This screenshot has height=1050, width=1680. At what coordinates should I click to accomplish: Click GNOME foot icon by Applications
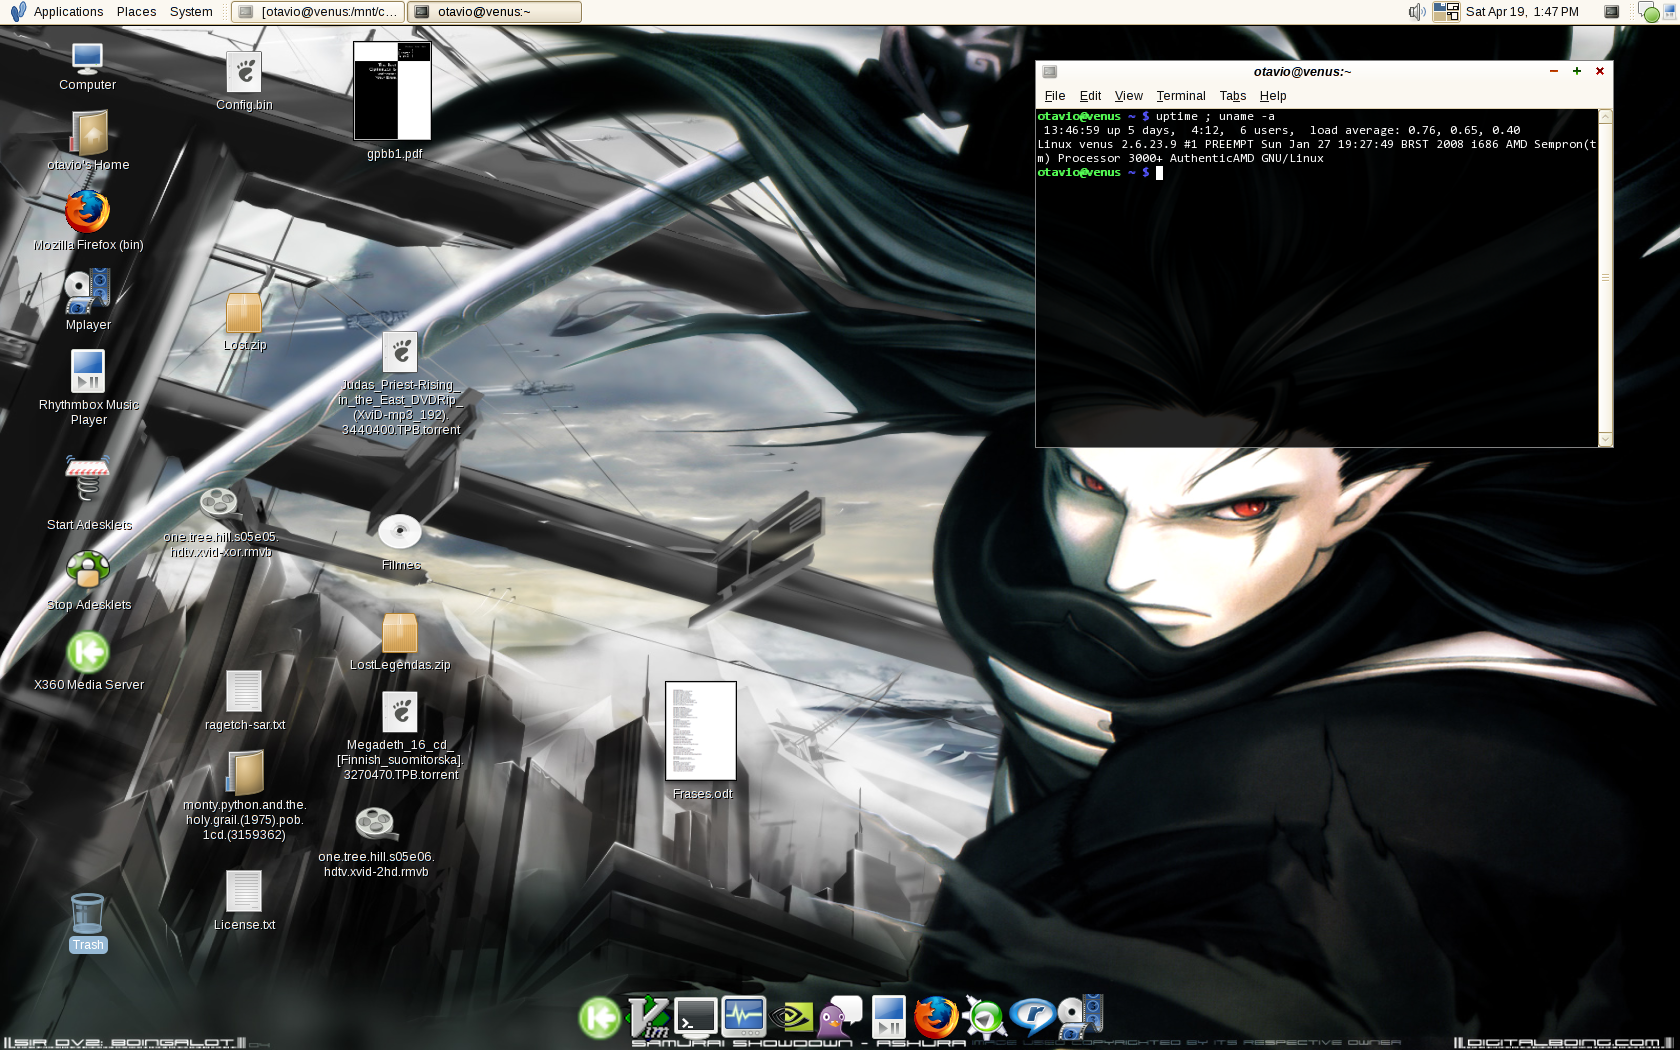[x=17, y=12]
